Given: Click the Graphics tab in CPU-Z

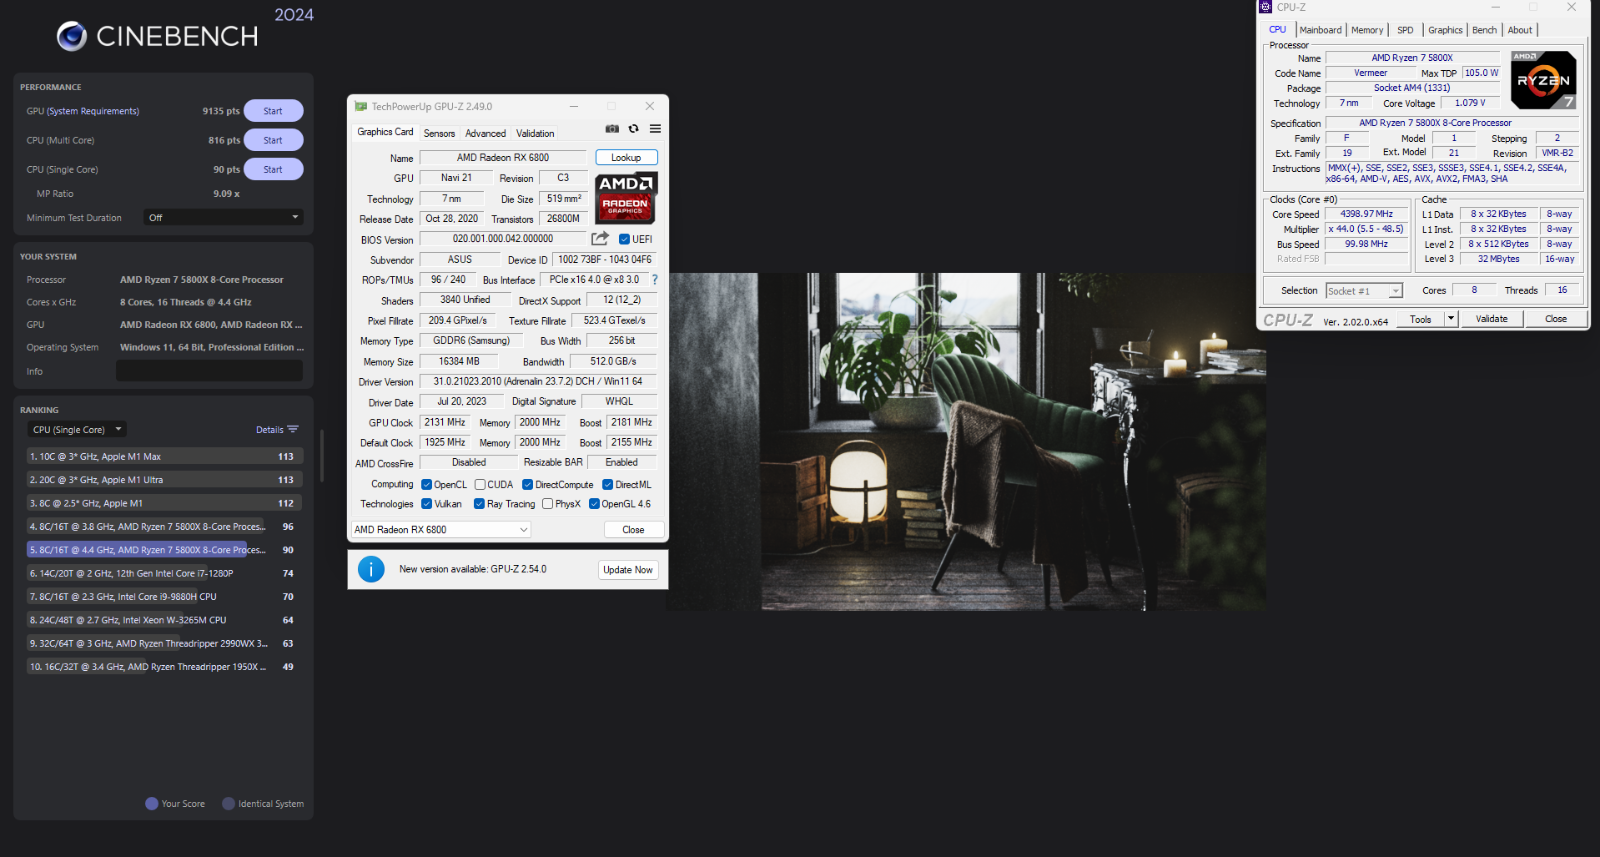Looking at the screenshot, I should [x=1445, y=30].
